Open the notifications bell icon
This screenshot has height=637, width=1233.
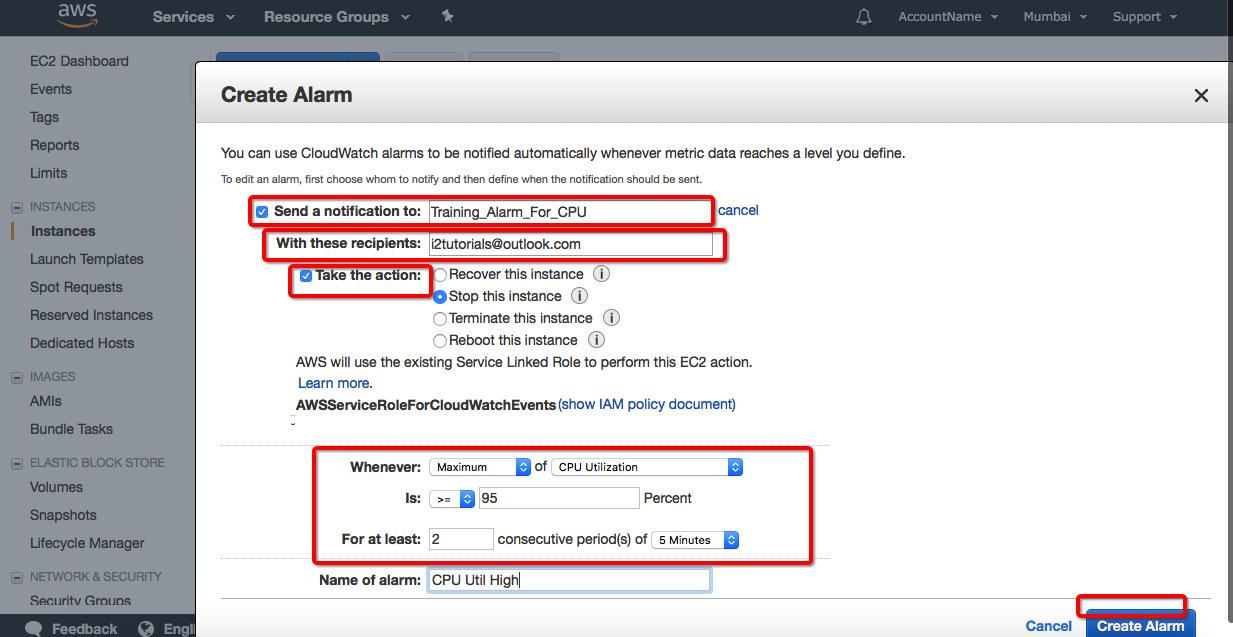point(864,17)
